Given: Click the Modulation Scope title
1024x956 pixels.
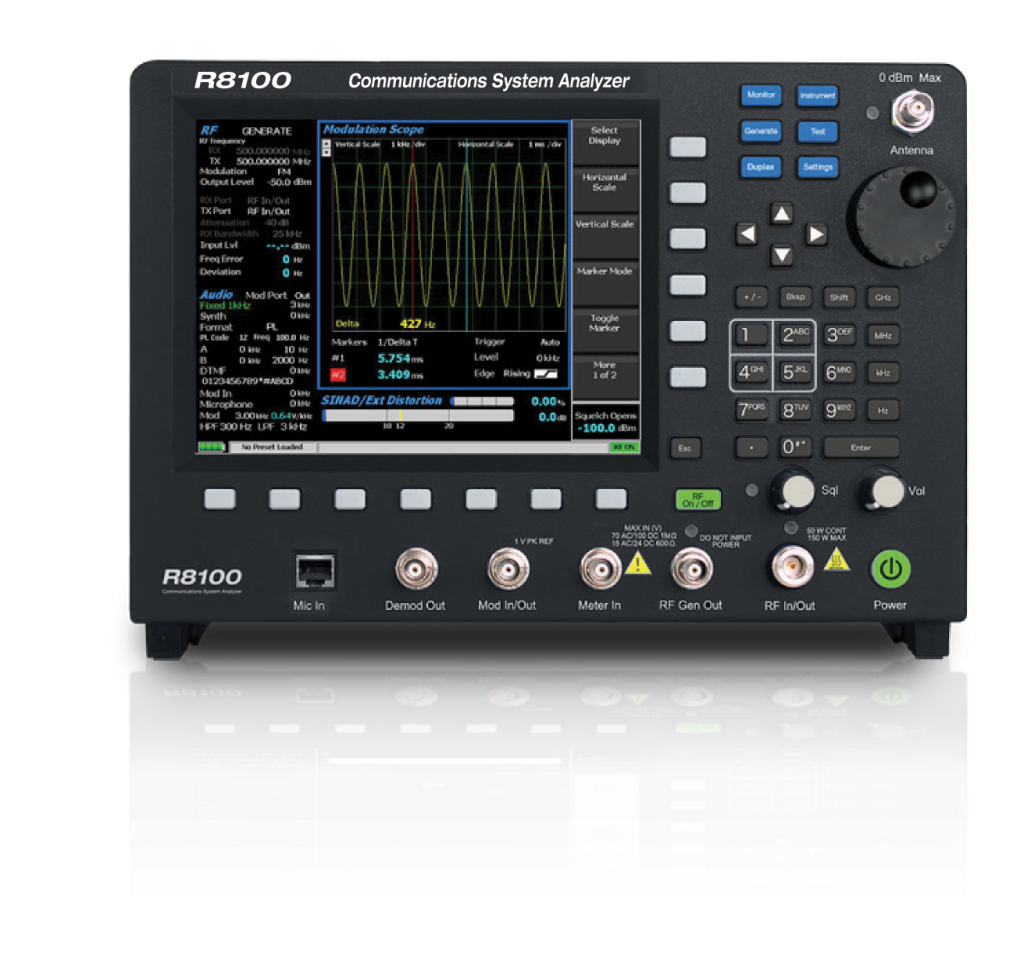Looking at the screenshot, I should tap(374, 129).
